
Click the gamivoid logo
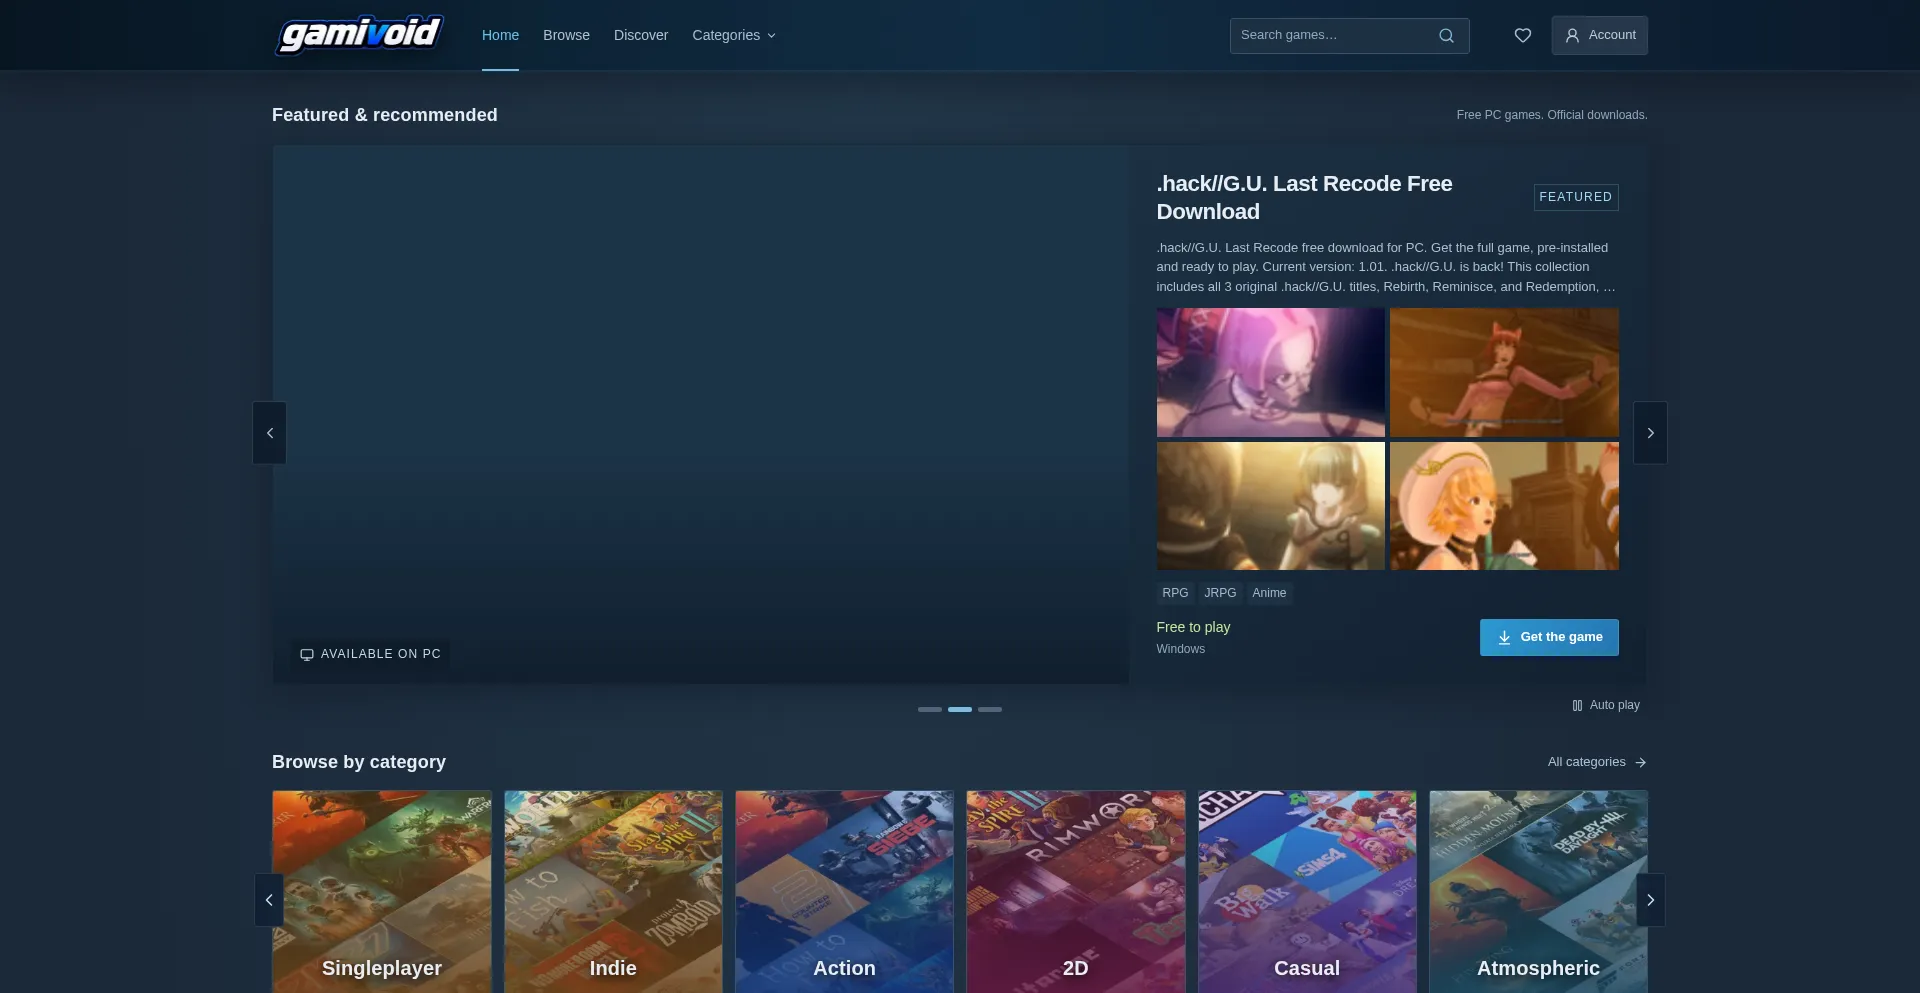(359, 35)
